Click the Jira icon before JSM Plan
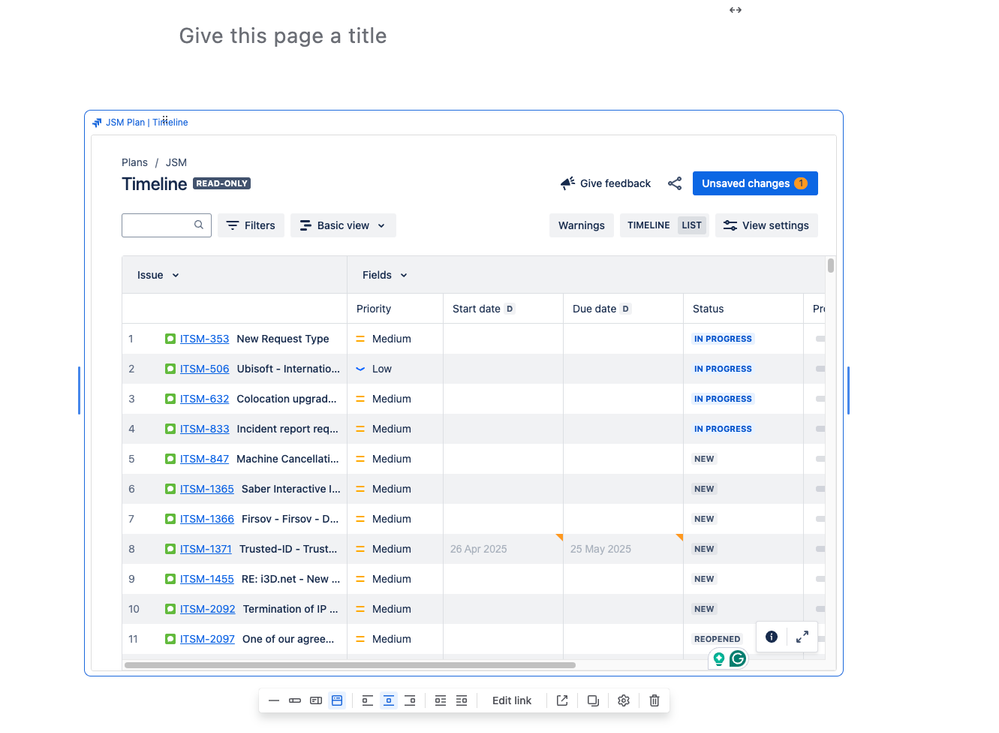 pos(97,122)
